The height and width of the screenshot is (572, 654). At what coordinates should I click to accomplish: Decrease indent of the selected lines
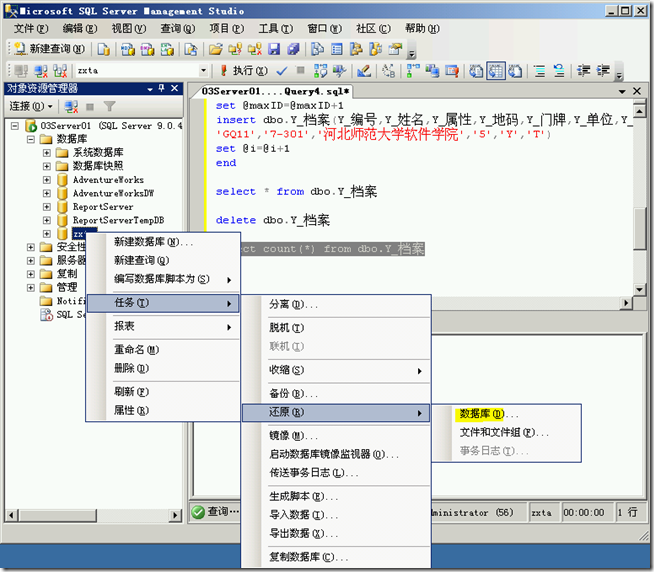coord(584,71)
